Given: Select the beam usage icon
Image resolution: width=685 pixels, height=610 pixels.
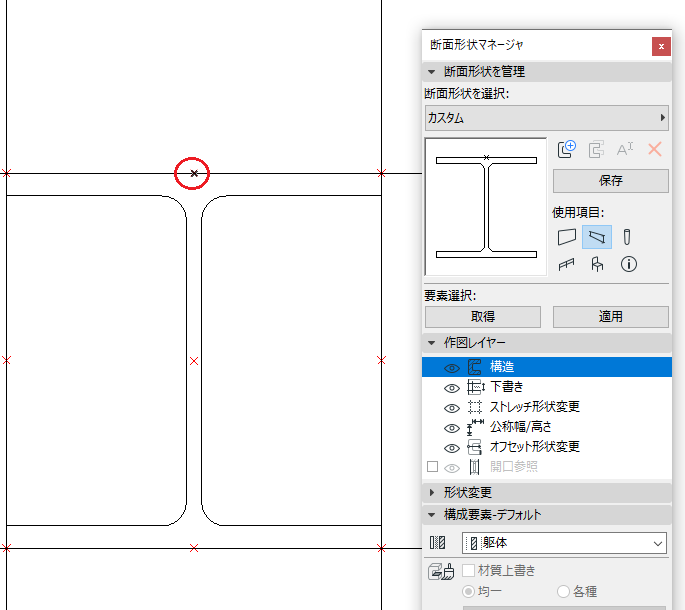Looking at the screenshot, I should point(597,237).
